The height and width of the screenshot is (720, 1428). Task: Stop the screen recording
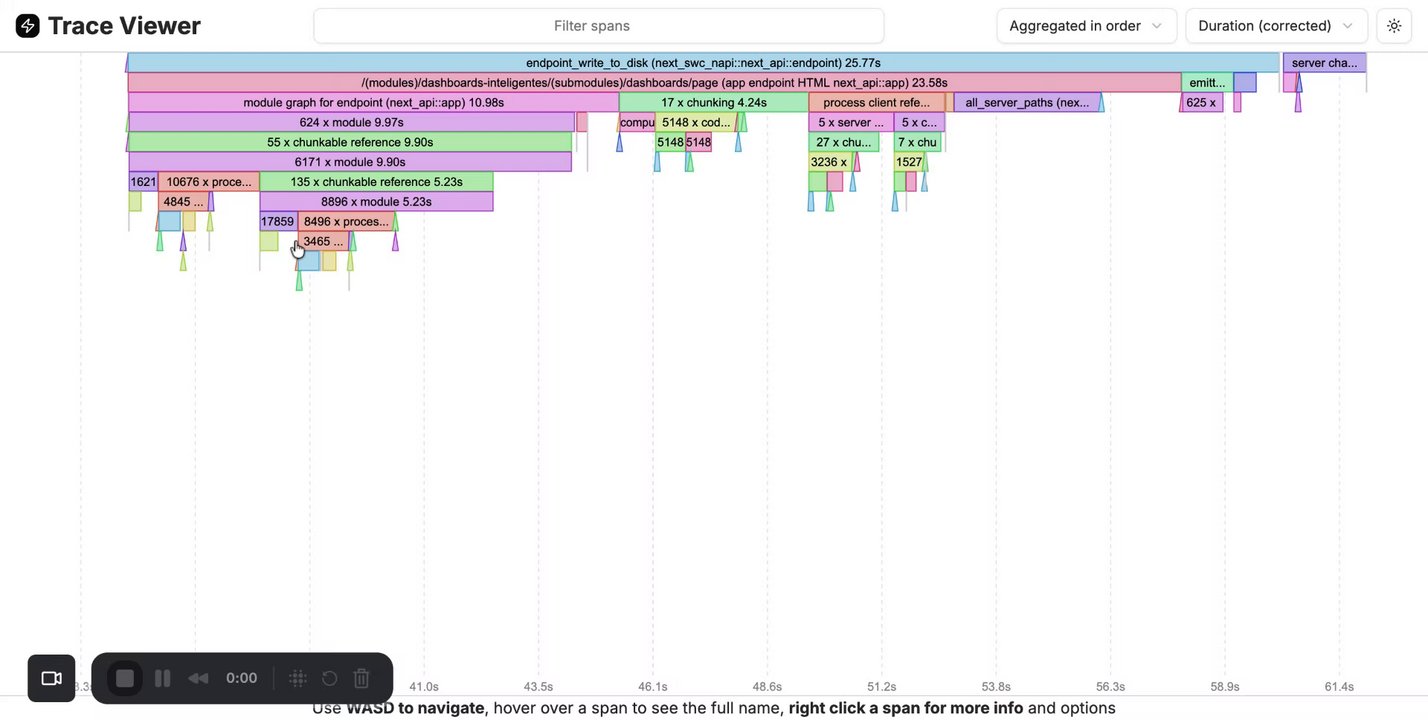tap(125, 678)
